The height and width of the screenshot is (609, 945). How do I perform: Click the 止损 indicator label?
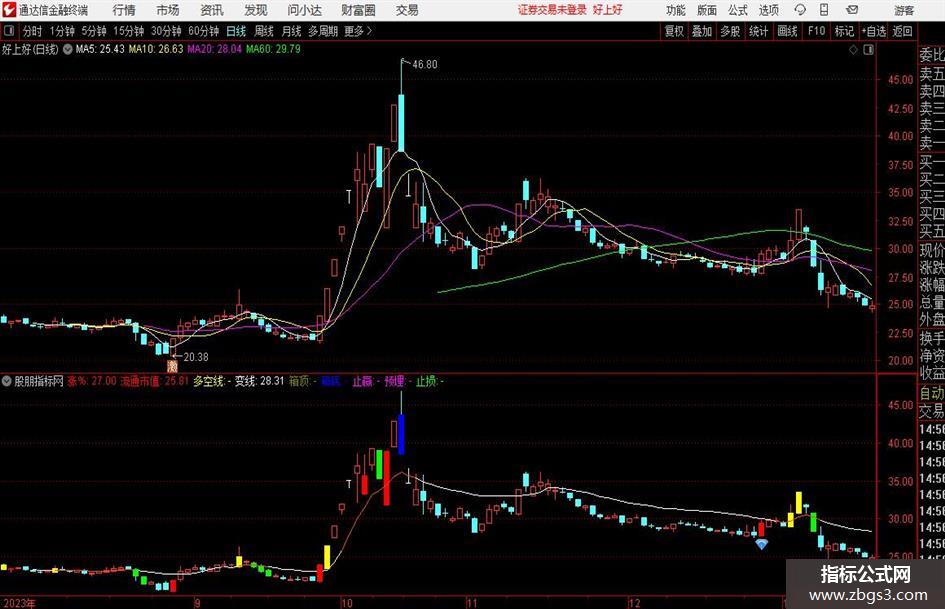426,381
